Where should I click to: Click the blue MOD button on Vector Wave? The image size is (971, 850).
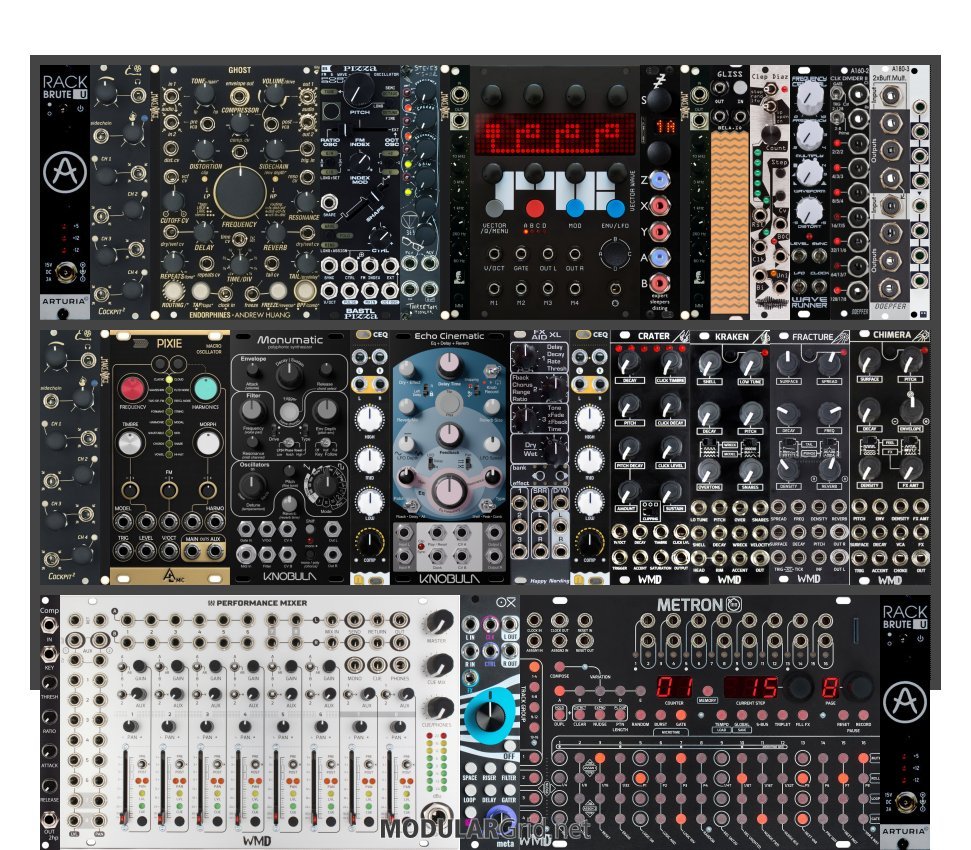(575, 209)
